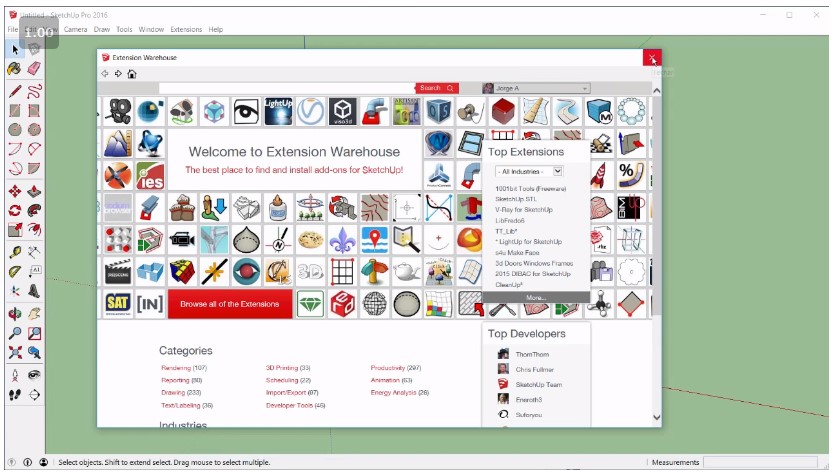Click the Measurements input box
The height and width of the screenshot is (475, 837).
(x=760, y=462)
